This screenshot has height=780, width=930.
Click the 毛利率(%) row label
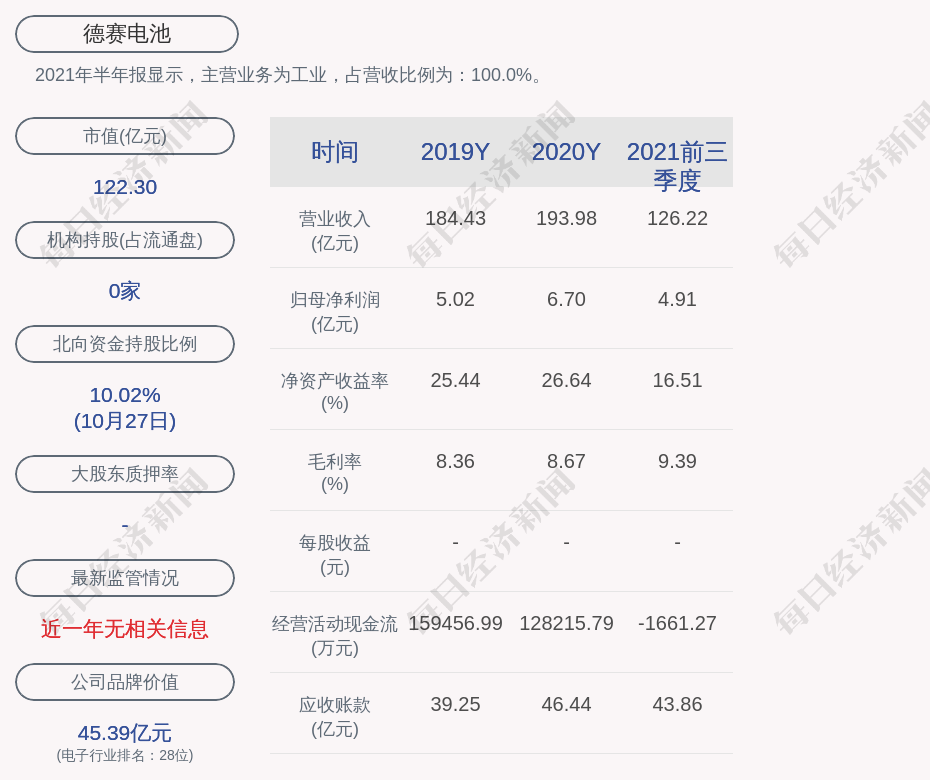point(334,473)
